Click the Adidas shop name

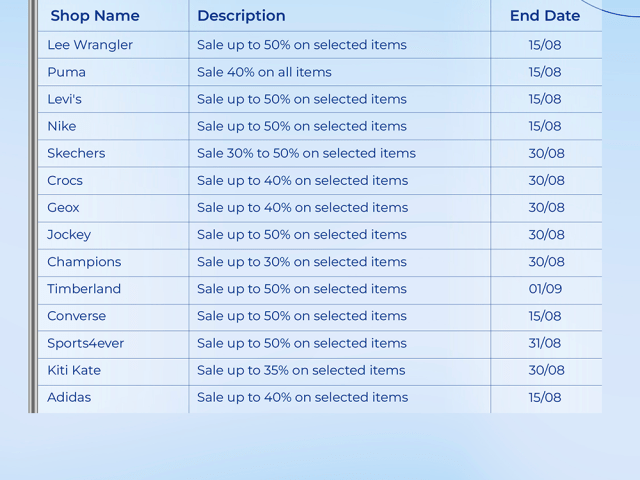pos(69,397)
